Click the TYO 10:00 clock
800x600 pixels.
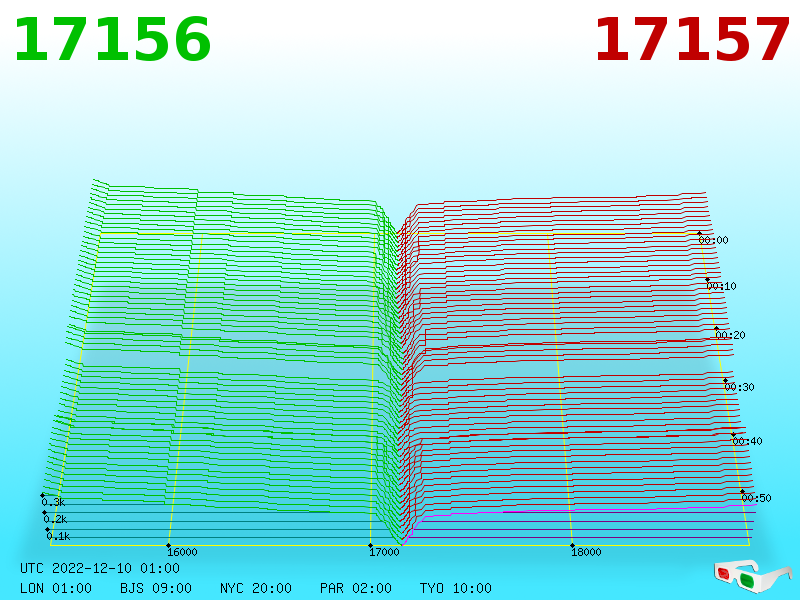456,588
